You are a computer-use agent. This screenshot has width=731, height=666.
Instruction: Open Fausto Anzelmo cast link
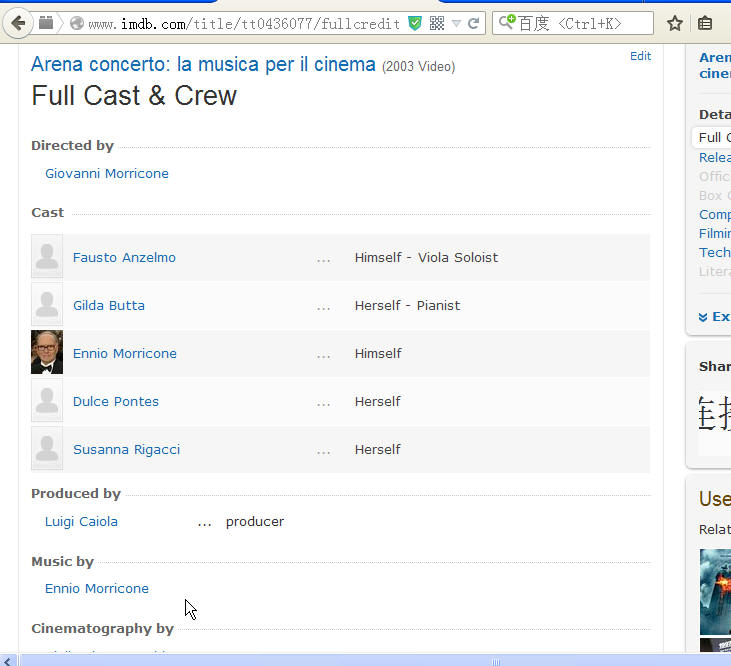point(124,257)
